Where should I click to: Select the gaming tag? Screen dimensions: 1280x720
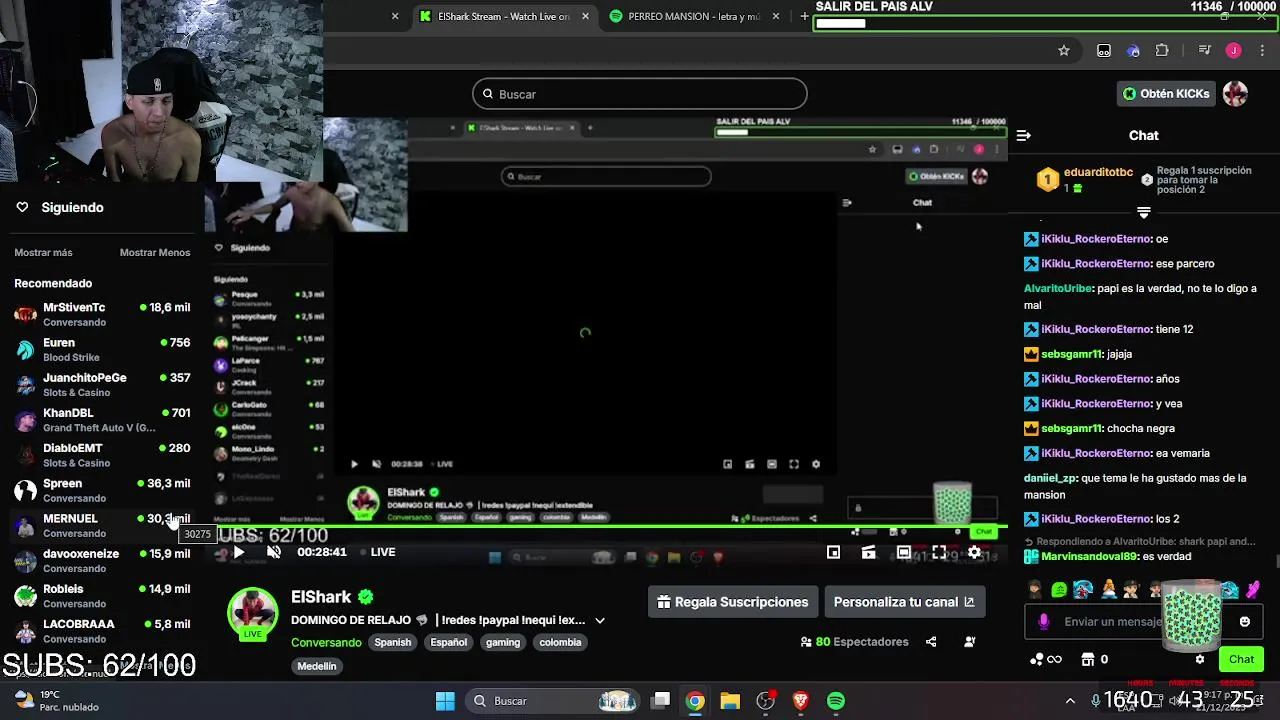[x=503, y=642]
